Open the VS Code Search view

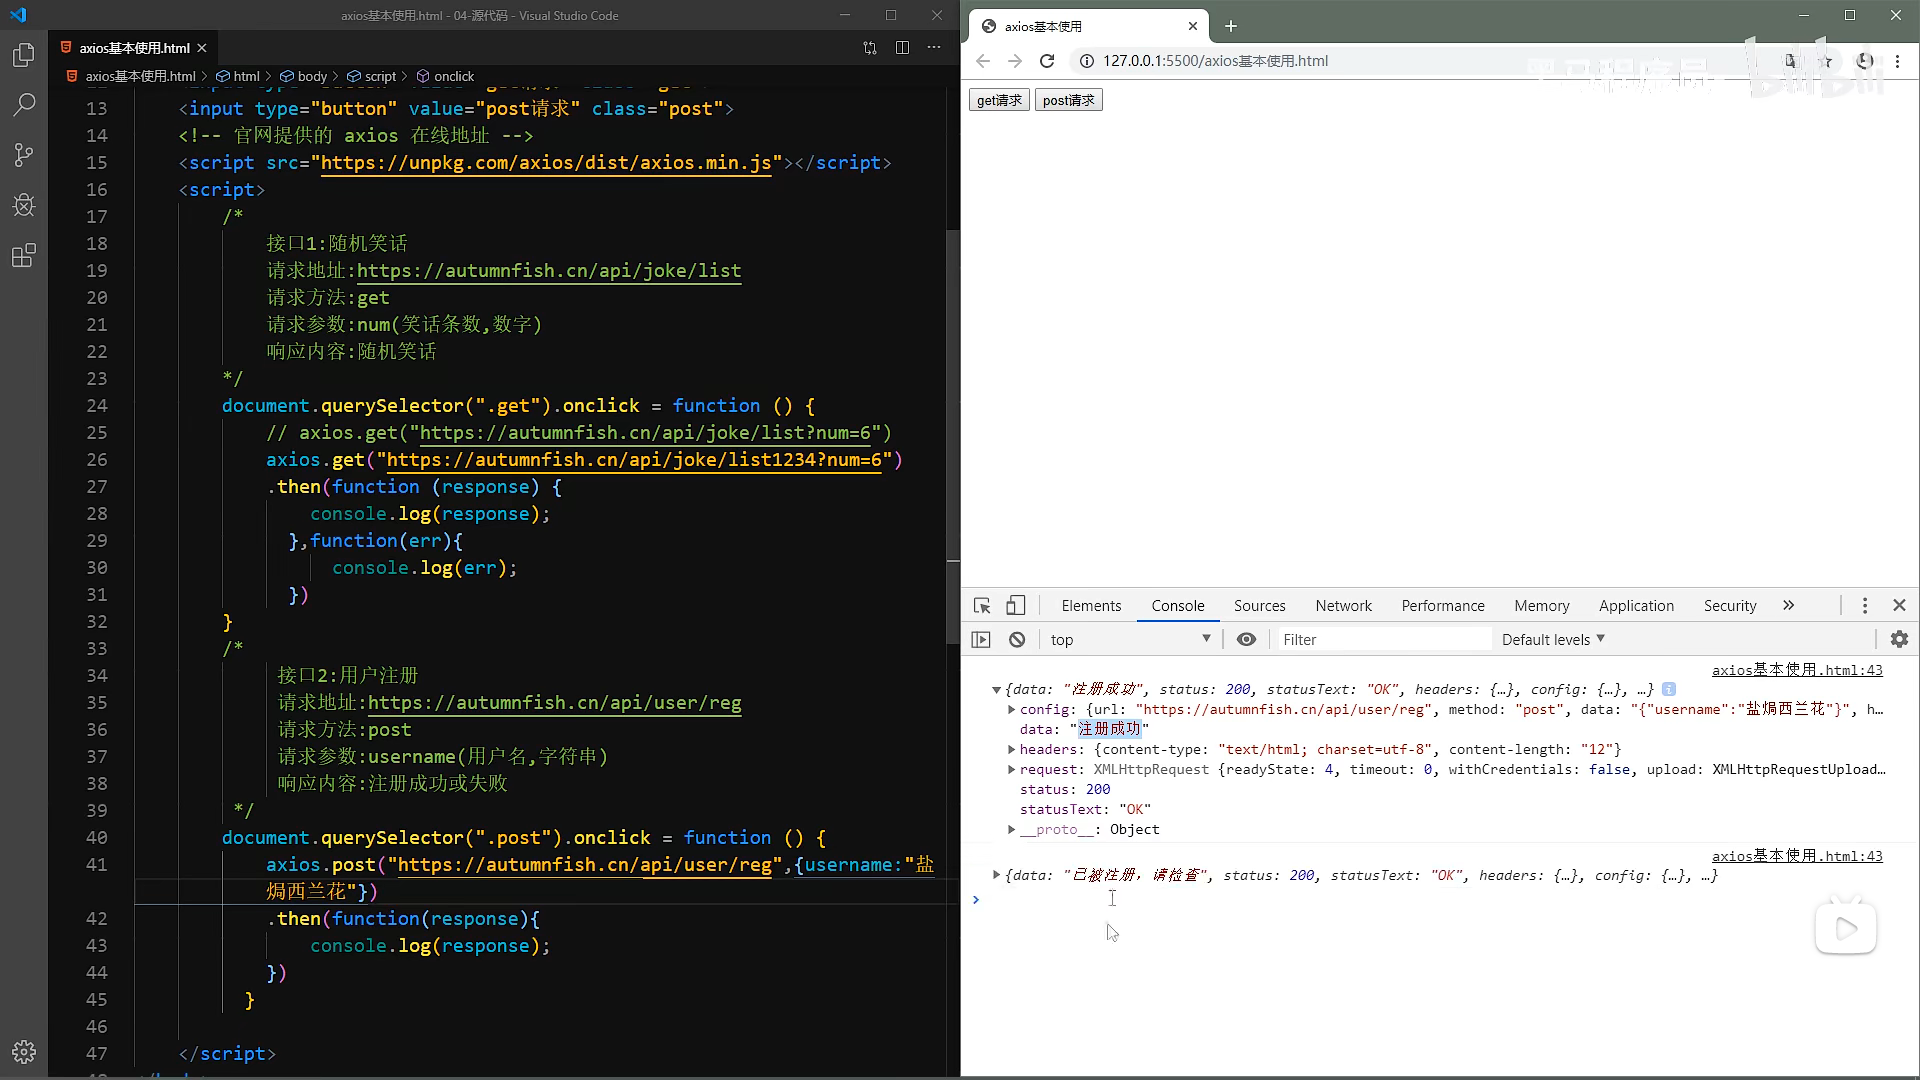pos(24,104)
